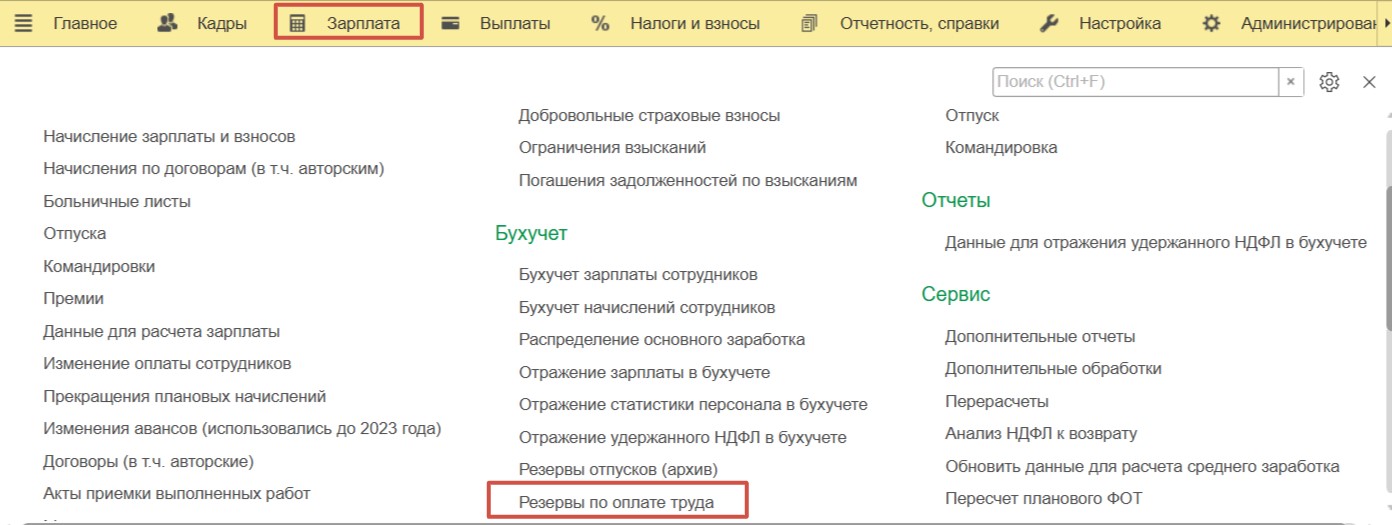Screen dimensions: 1392x525
Task: Click the hamburger menu icon beside Главное
Action: tap(24, 23)
